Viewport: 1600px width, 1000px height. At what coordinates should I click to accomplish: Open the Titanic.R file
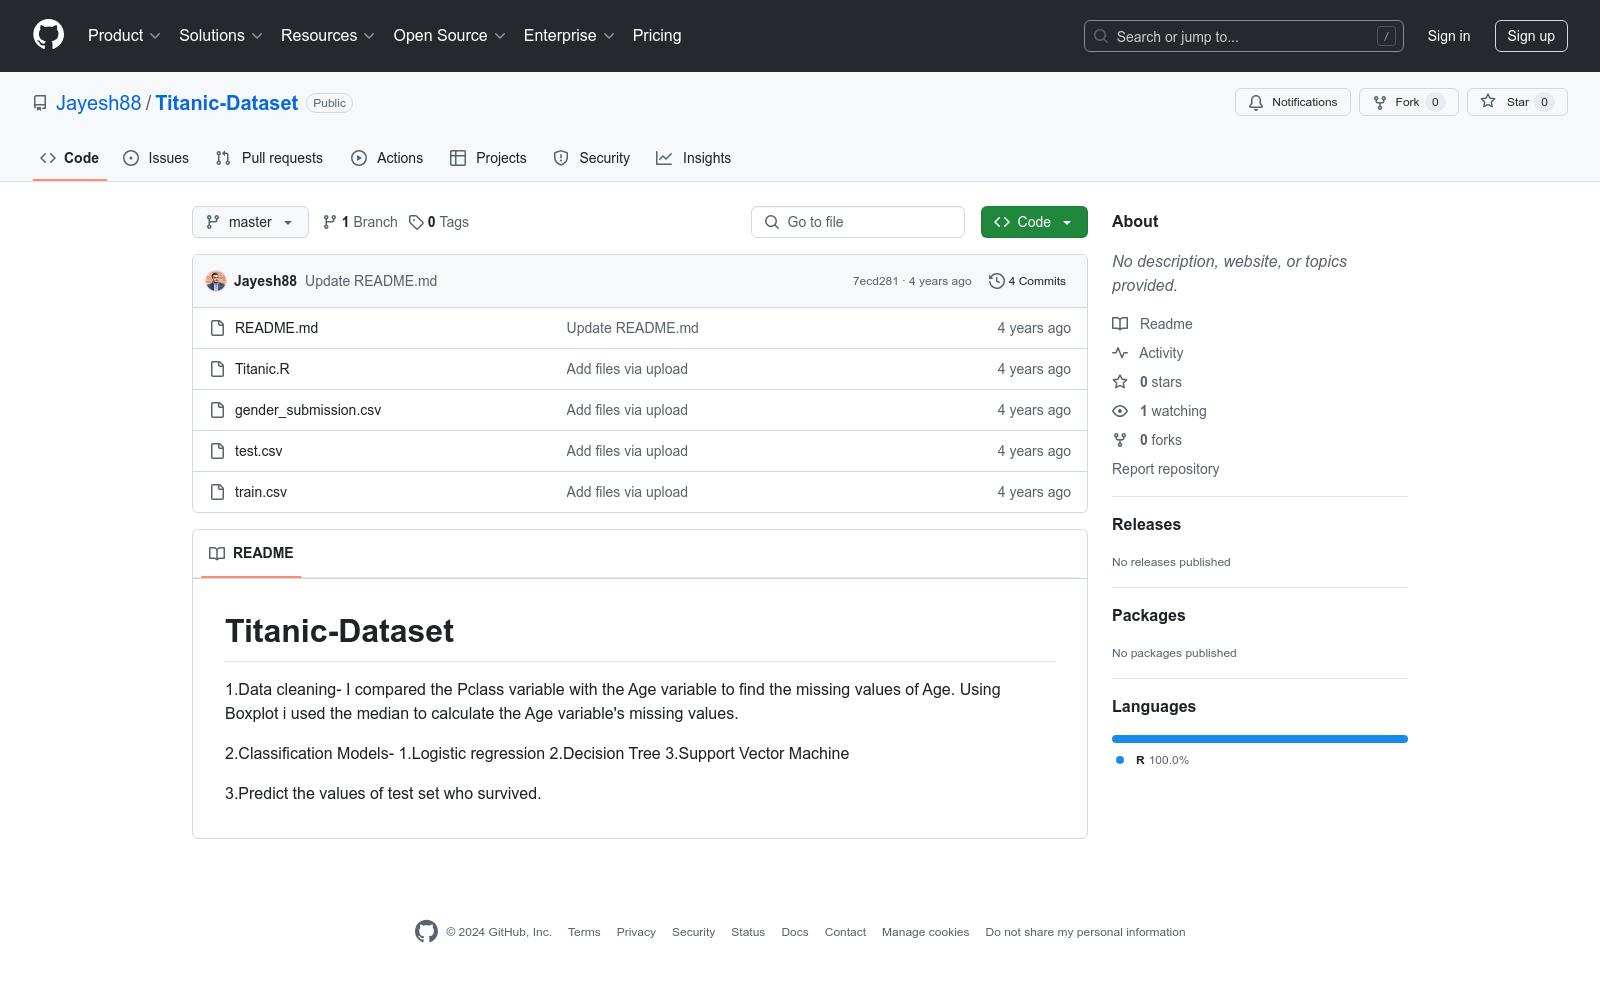tap(262, 369)
